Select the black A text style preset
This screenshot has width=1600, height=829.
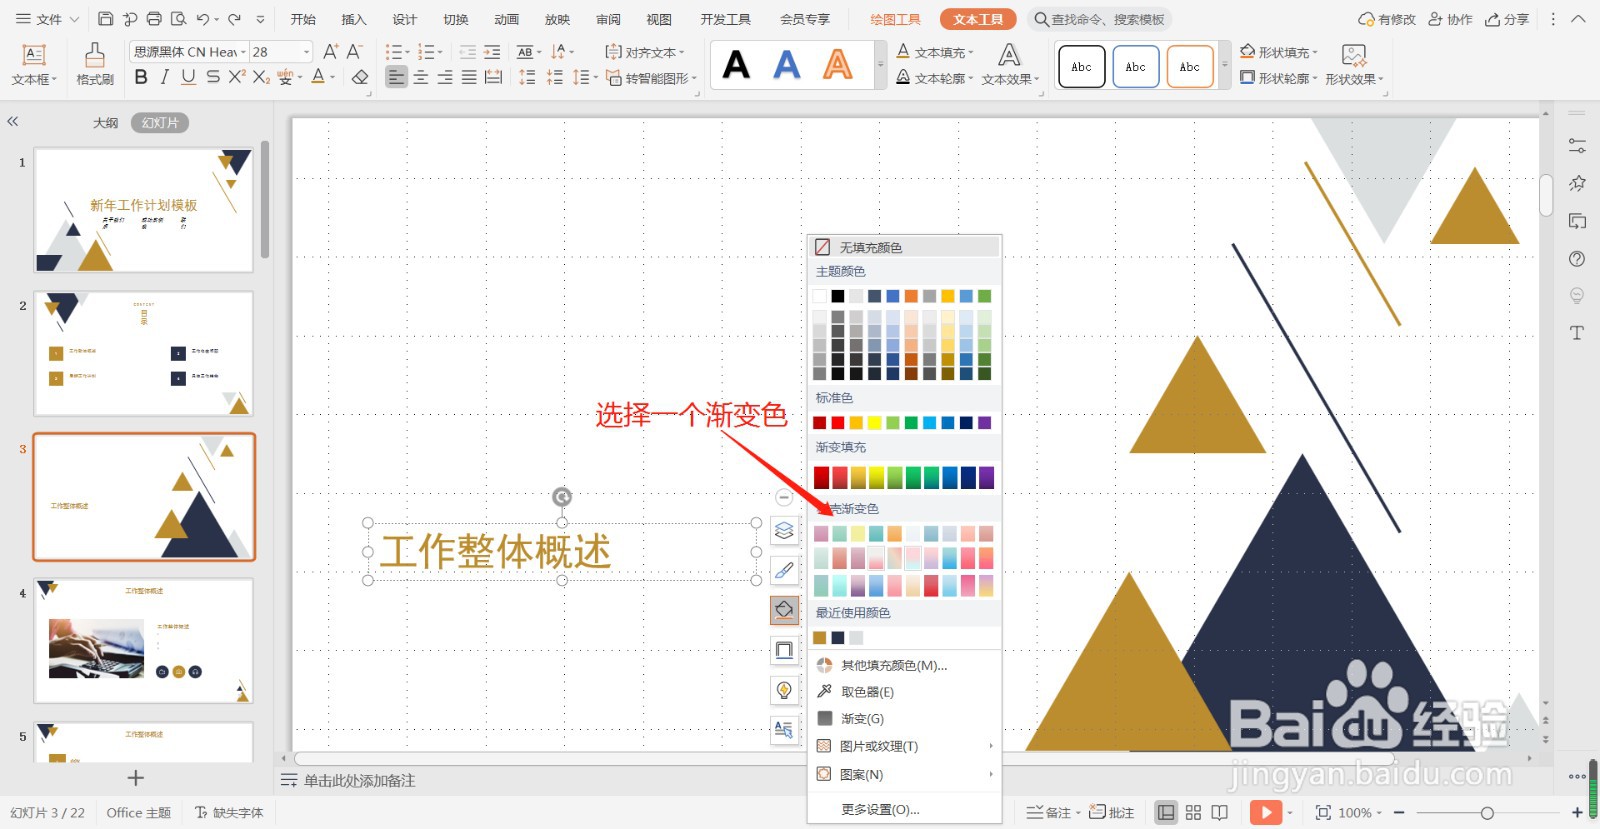pyautogui.click(x=736, y=65)
